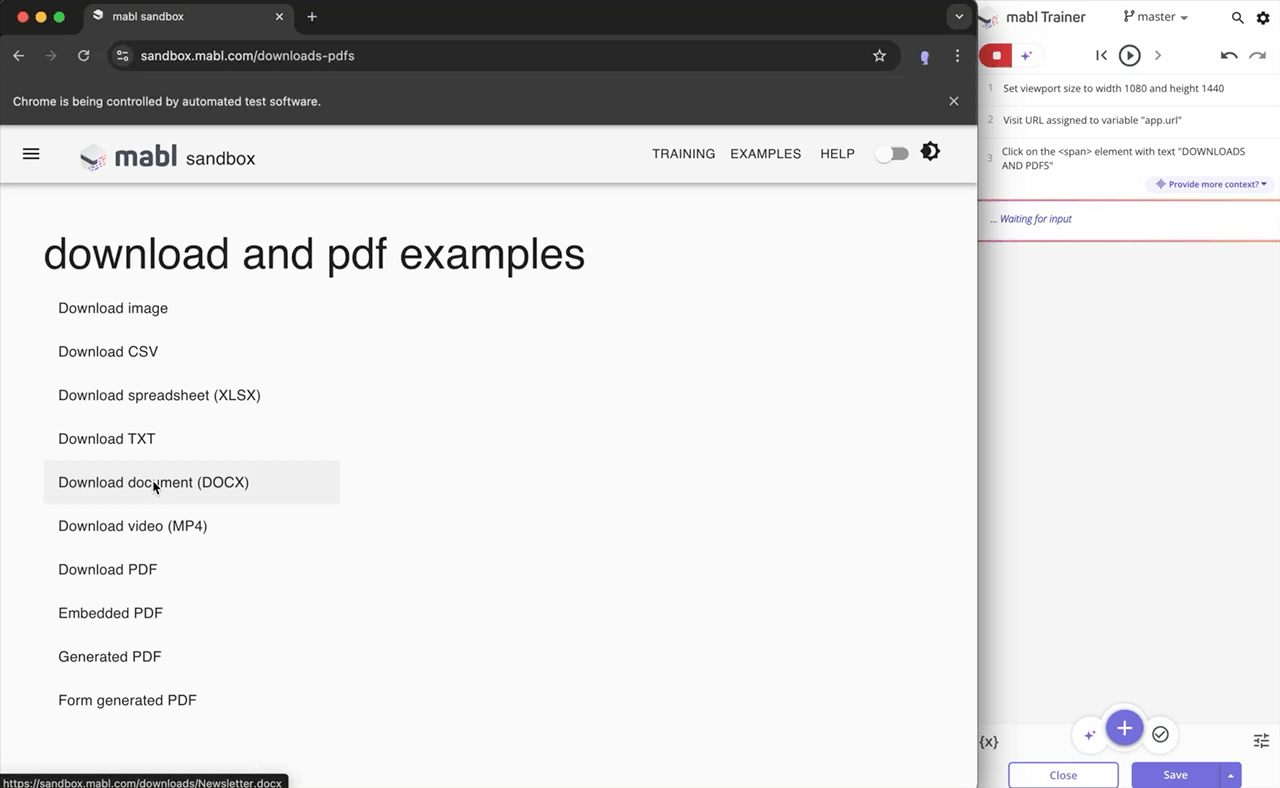Click the play button to run the test
The width and height of the screenshot is (1280, 788).
1129,55
